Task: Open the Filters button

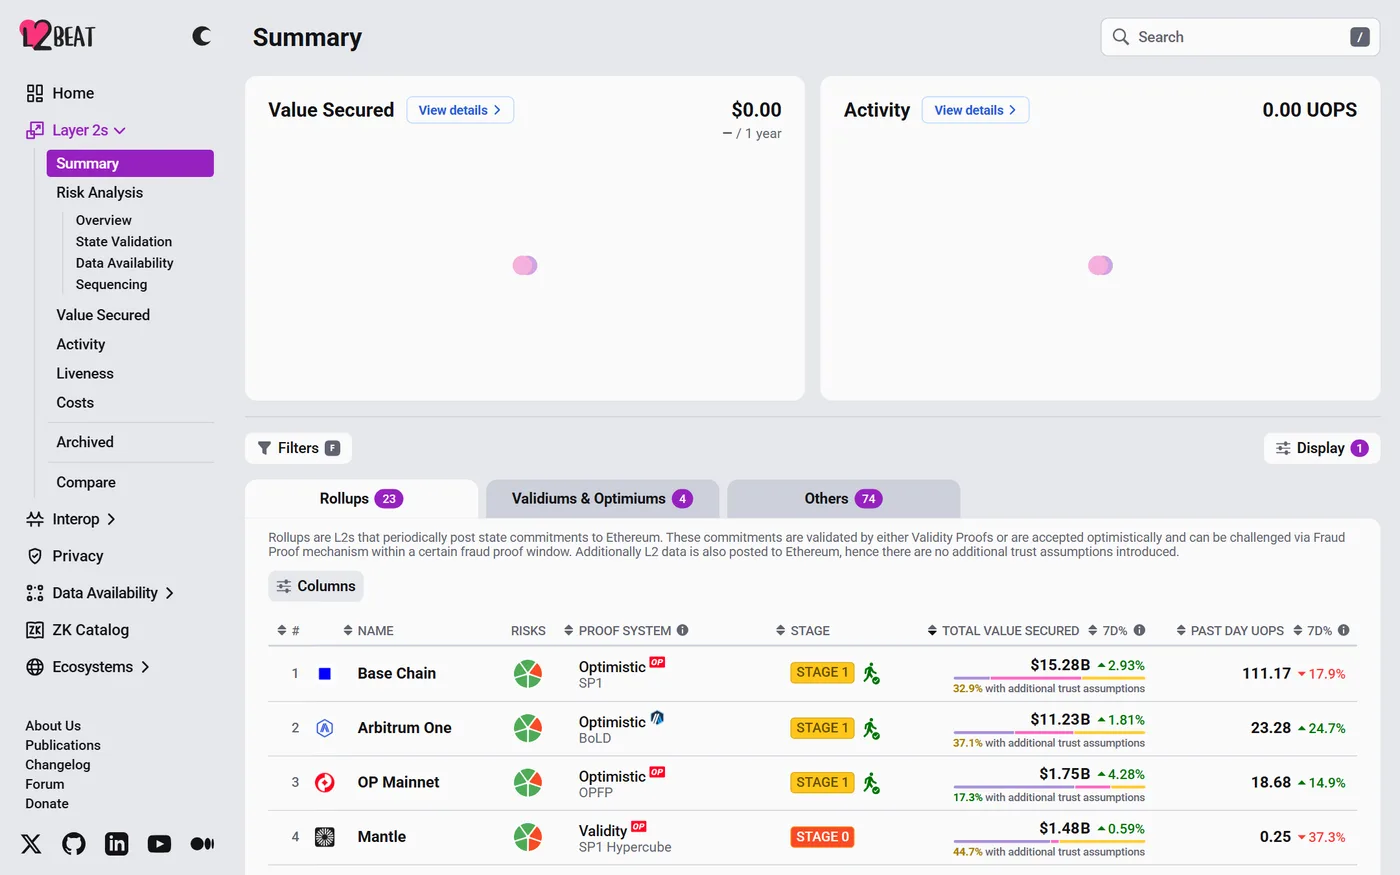Action: pos(298,448)
